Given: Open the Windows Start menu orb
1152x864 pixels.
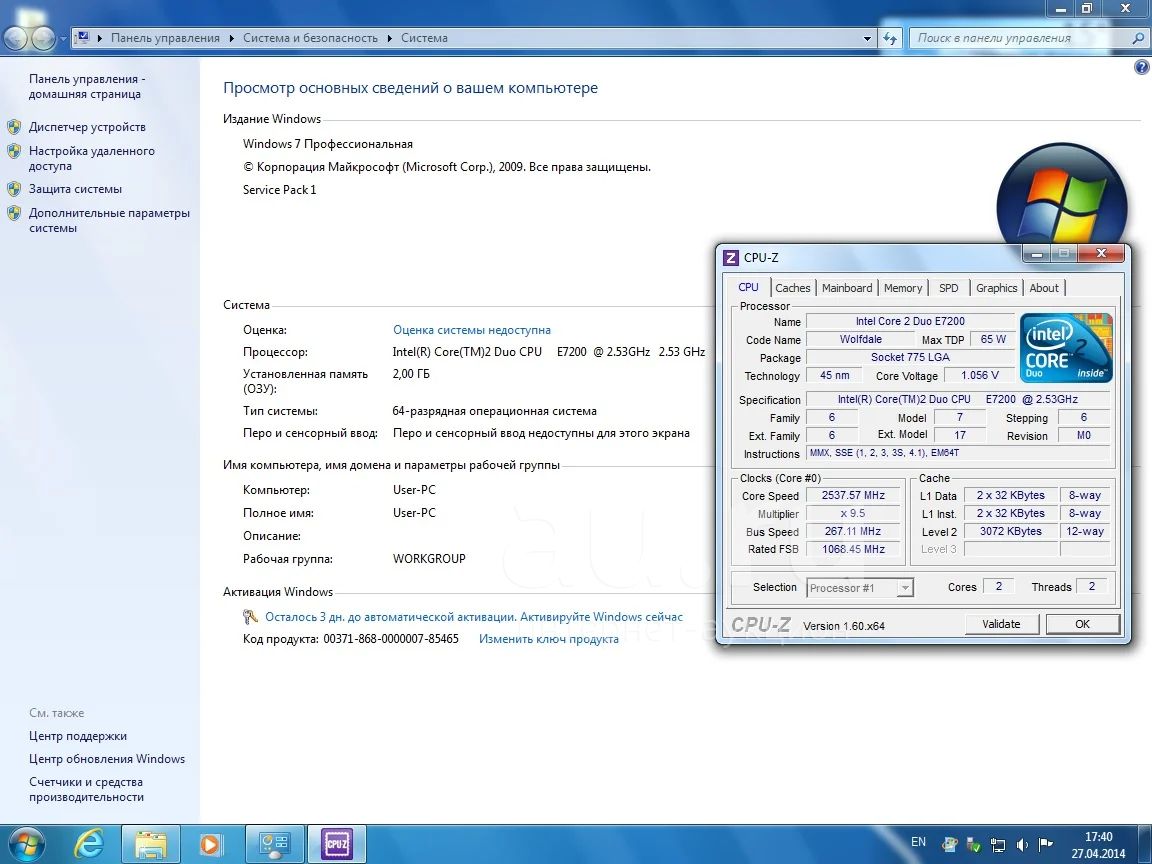Looking at the screenshot, I should (26, 844).
